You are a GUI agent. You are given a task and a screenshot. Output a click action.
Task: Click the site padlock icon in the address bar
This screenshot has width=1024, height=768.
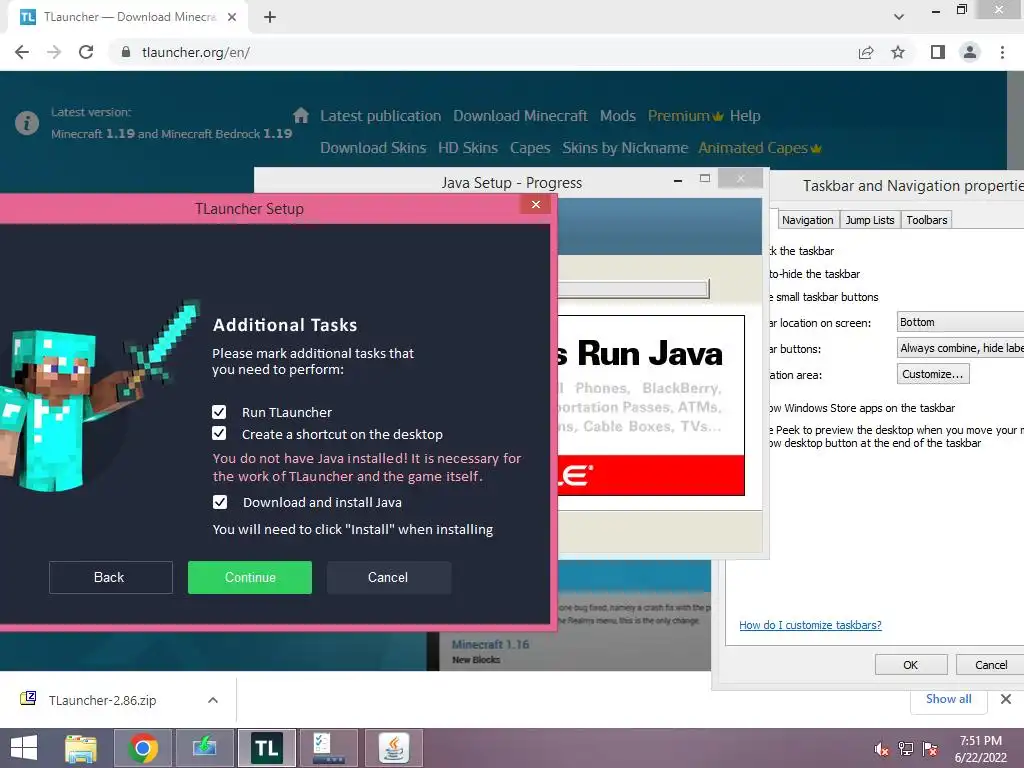126,52
